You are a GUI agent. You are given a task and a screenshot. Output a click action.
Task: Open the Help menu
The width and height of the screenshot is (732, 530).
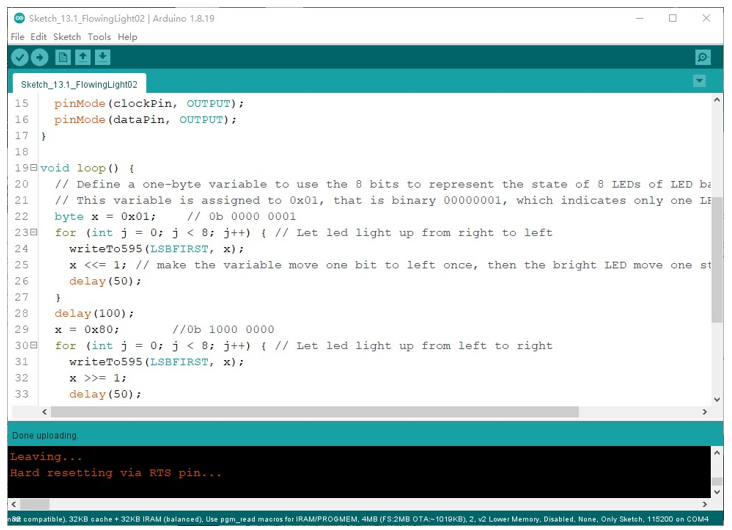(127, 37)
